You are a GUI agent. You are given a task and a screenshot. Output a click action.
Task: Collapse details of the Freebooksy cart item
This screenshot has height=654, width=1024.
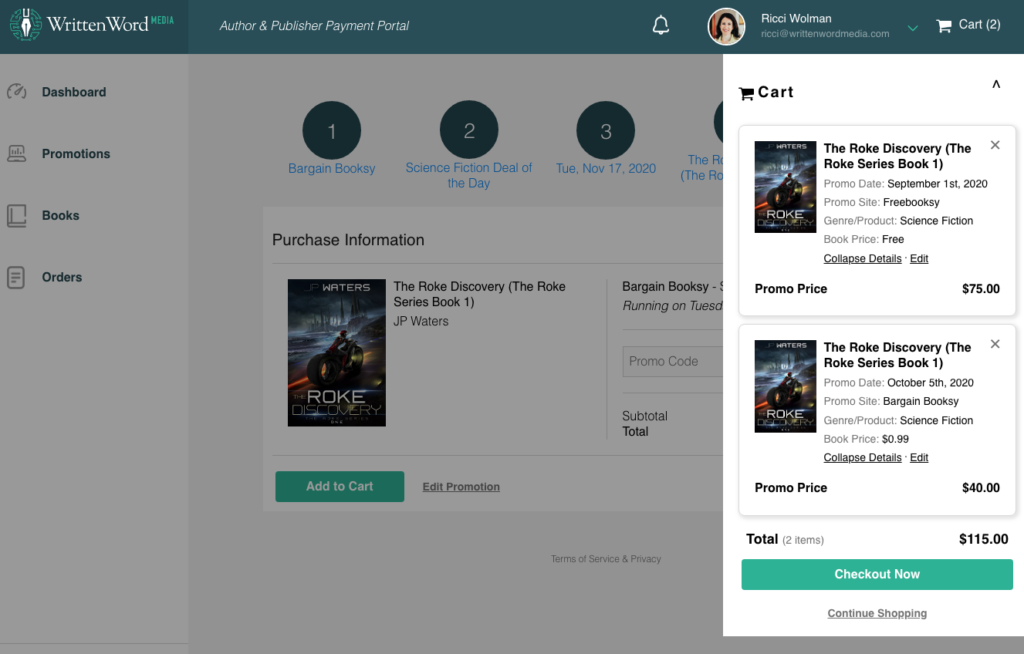coord(862,259)
